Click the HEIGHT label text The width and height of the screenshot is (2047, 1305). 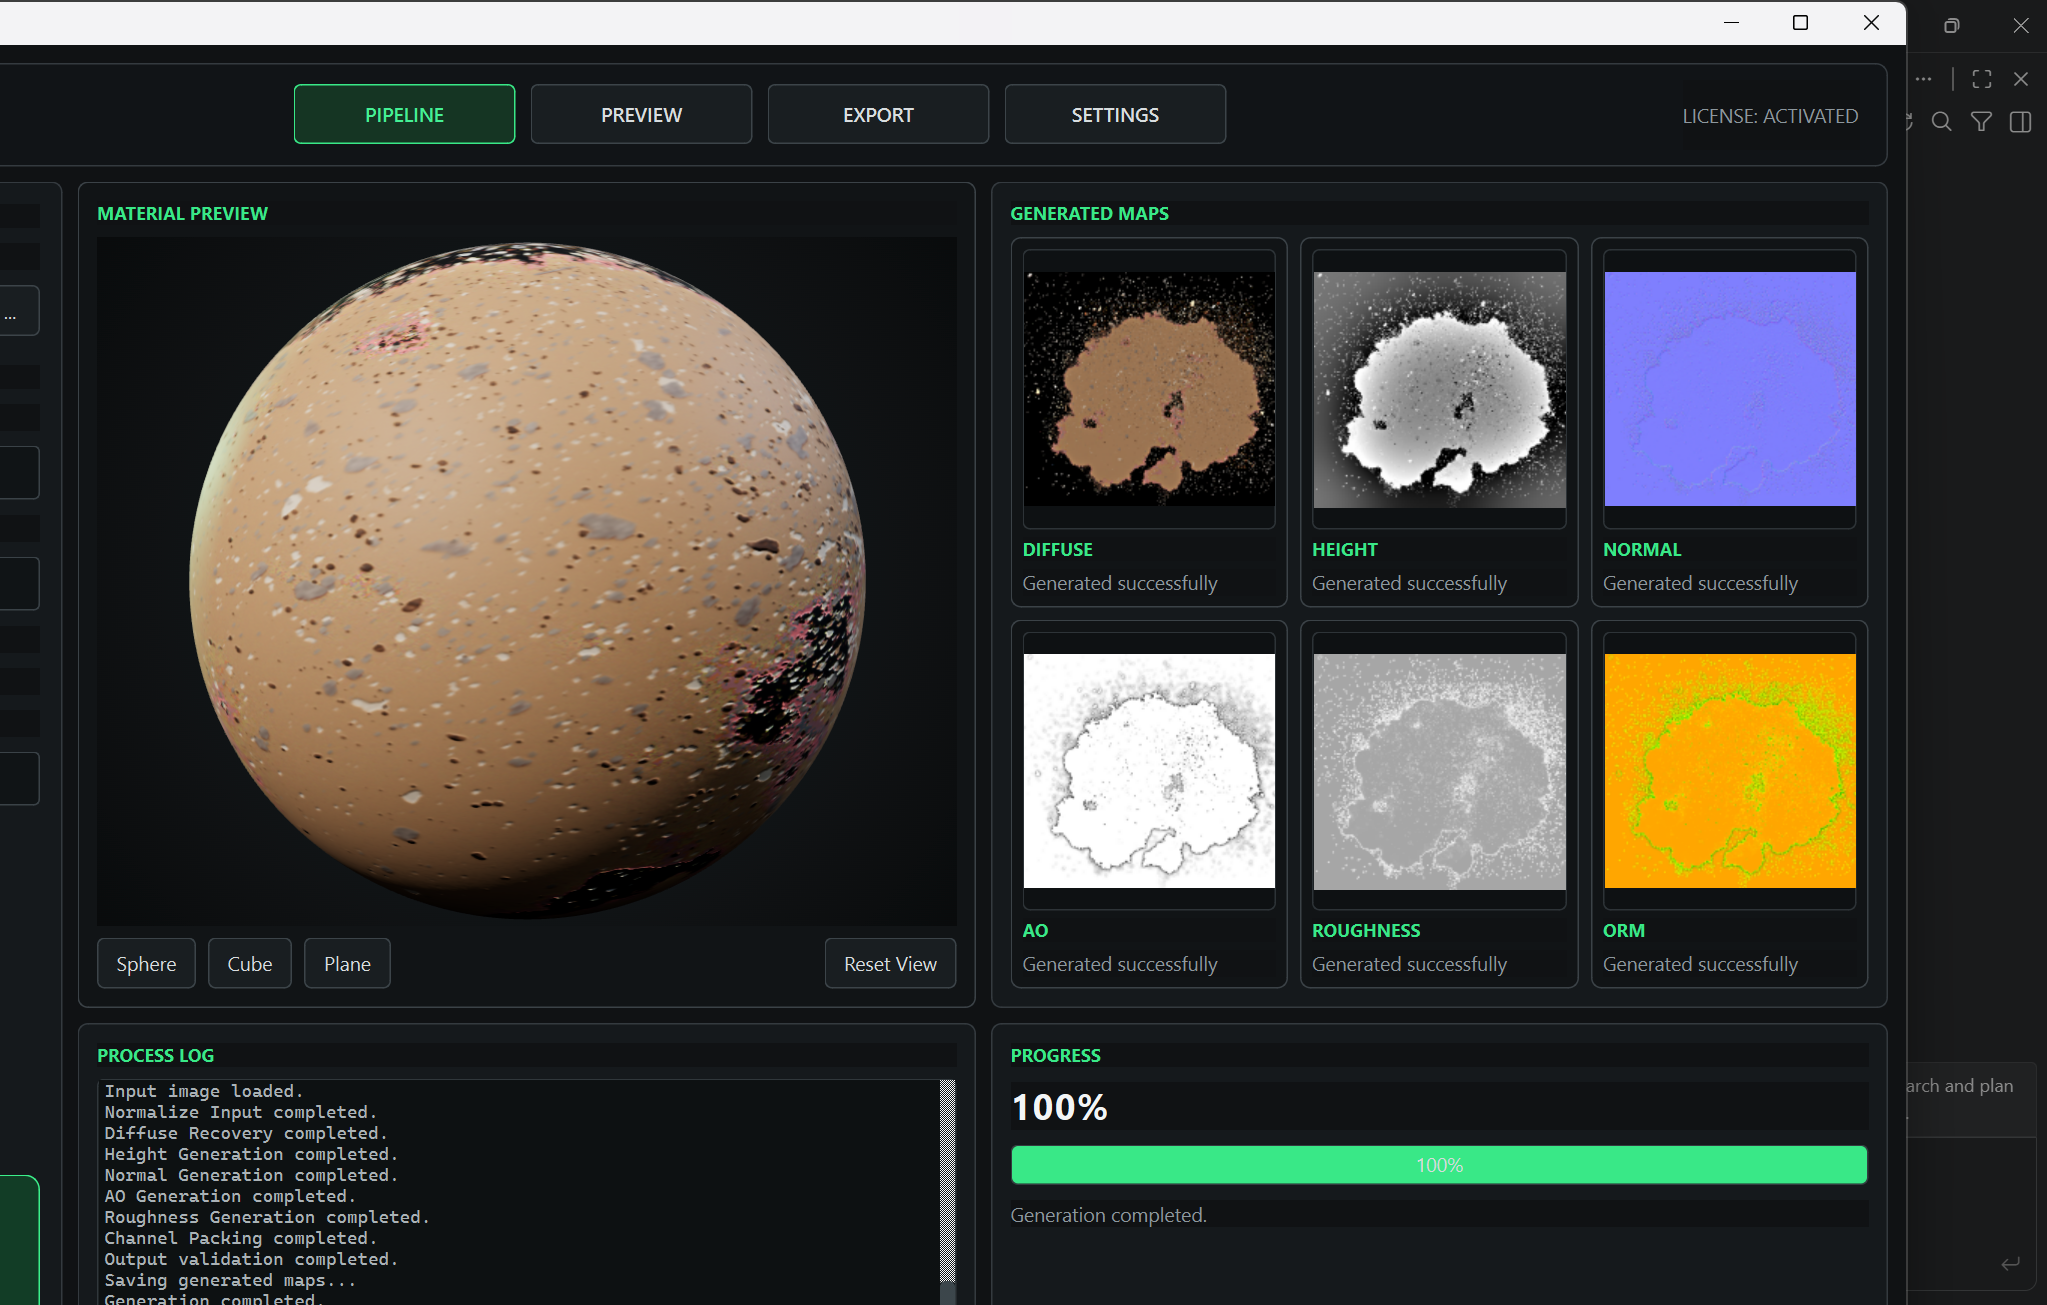click(1344, 549)
